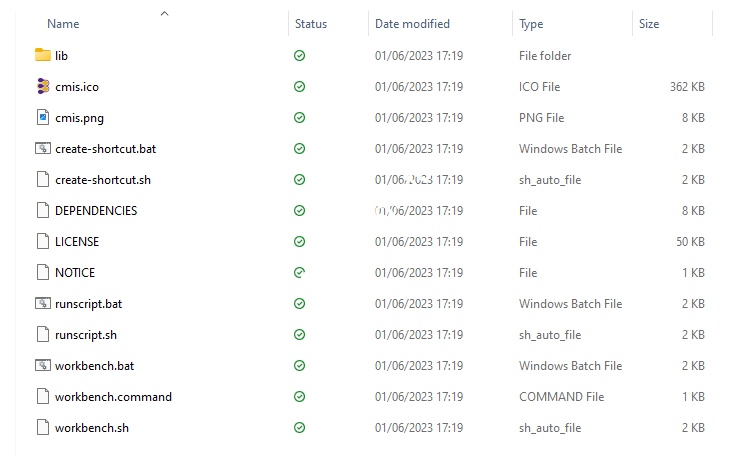This screenshot has width=739, height=456.
Task: Sort the list by Size column
Action: pyautogui.click(x=649, y=23)
